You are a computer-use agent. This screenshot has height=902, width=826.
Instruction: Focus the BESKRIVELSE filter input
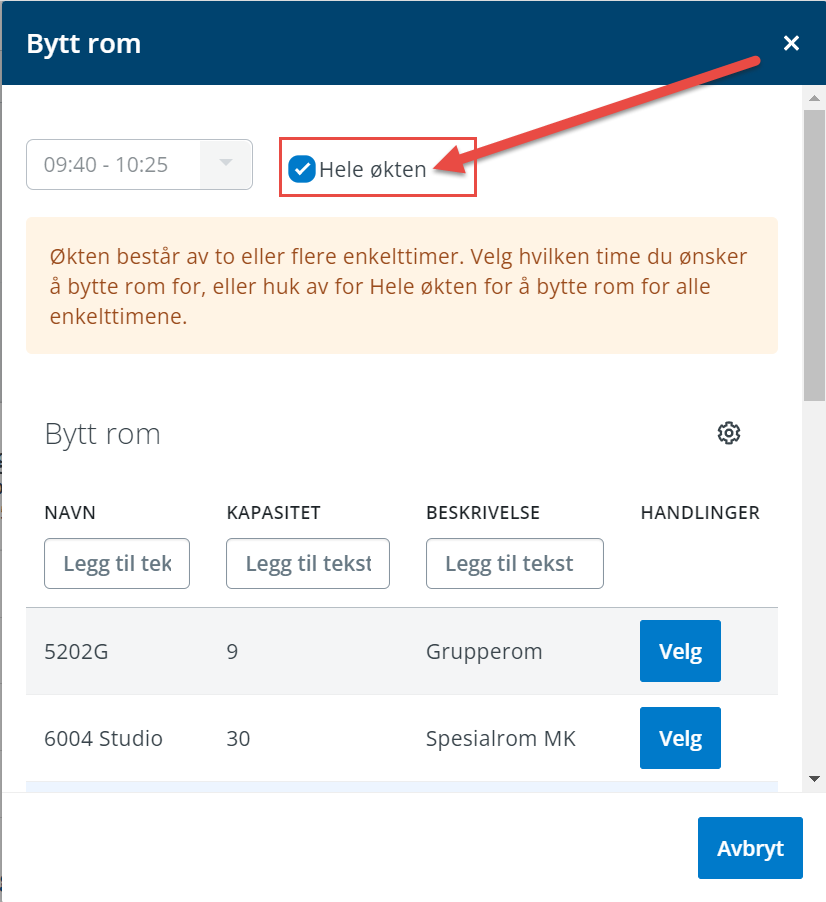pos(514,564)
